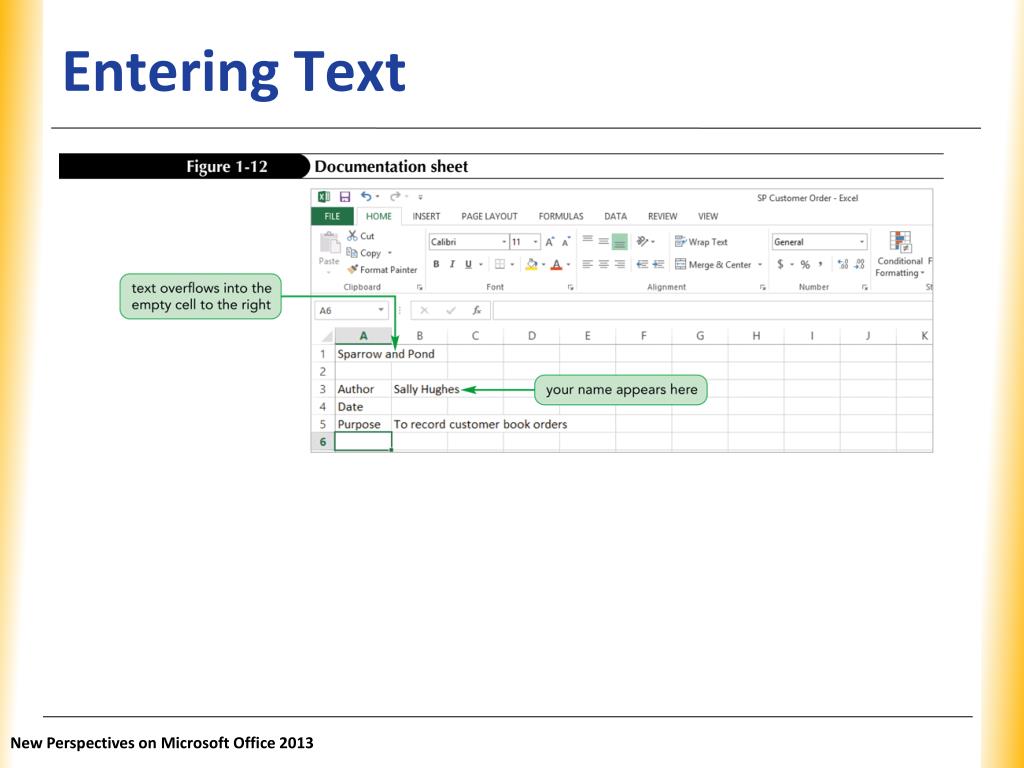Select row 4 header
1024x768 pixels.
323,407
